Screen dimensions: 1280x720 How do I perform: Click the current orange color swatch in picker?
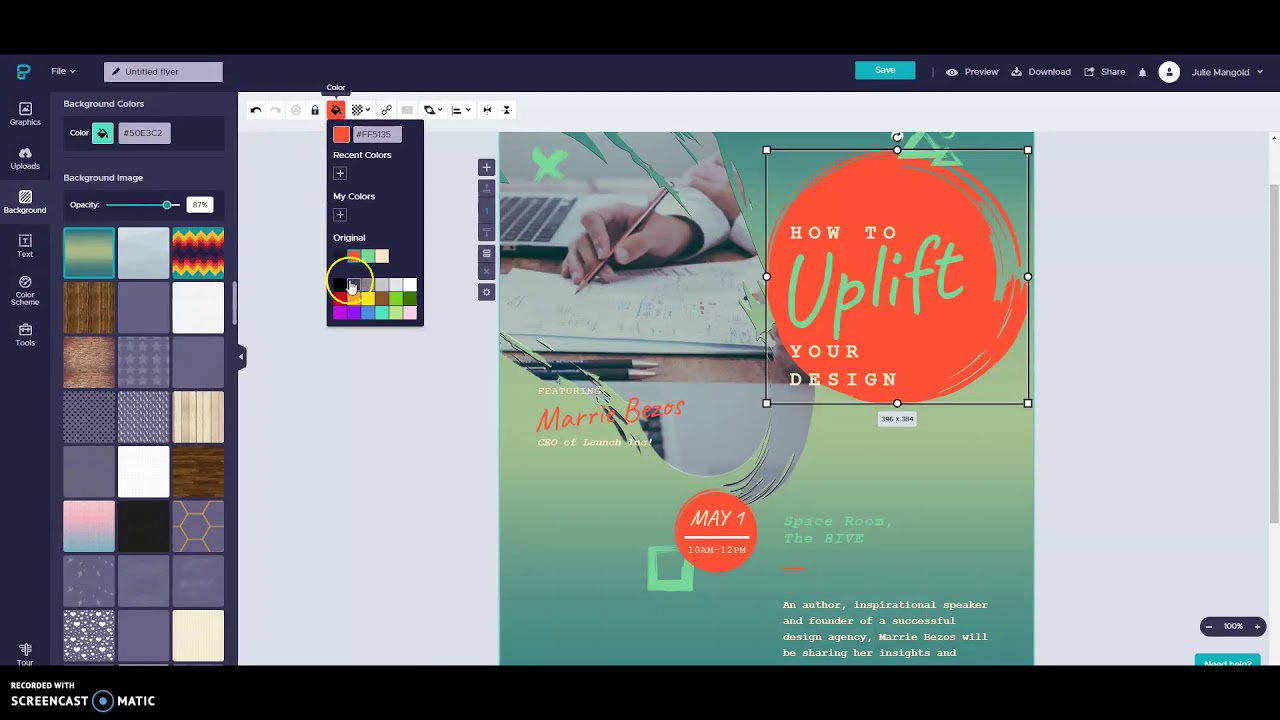point(341,134)
